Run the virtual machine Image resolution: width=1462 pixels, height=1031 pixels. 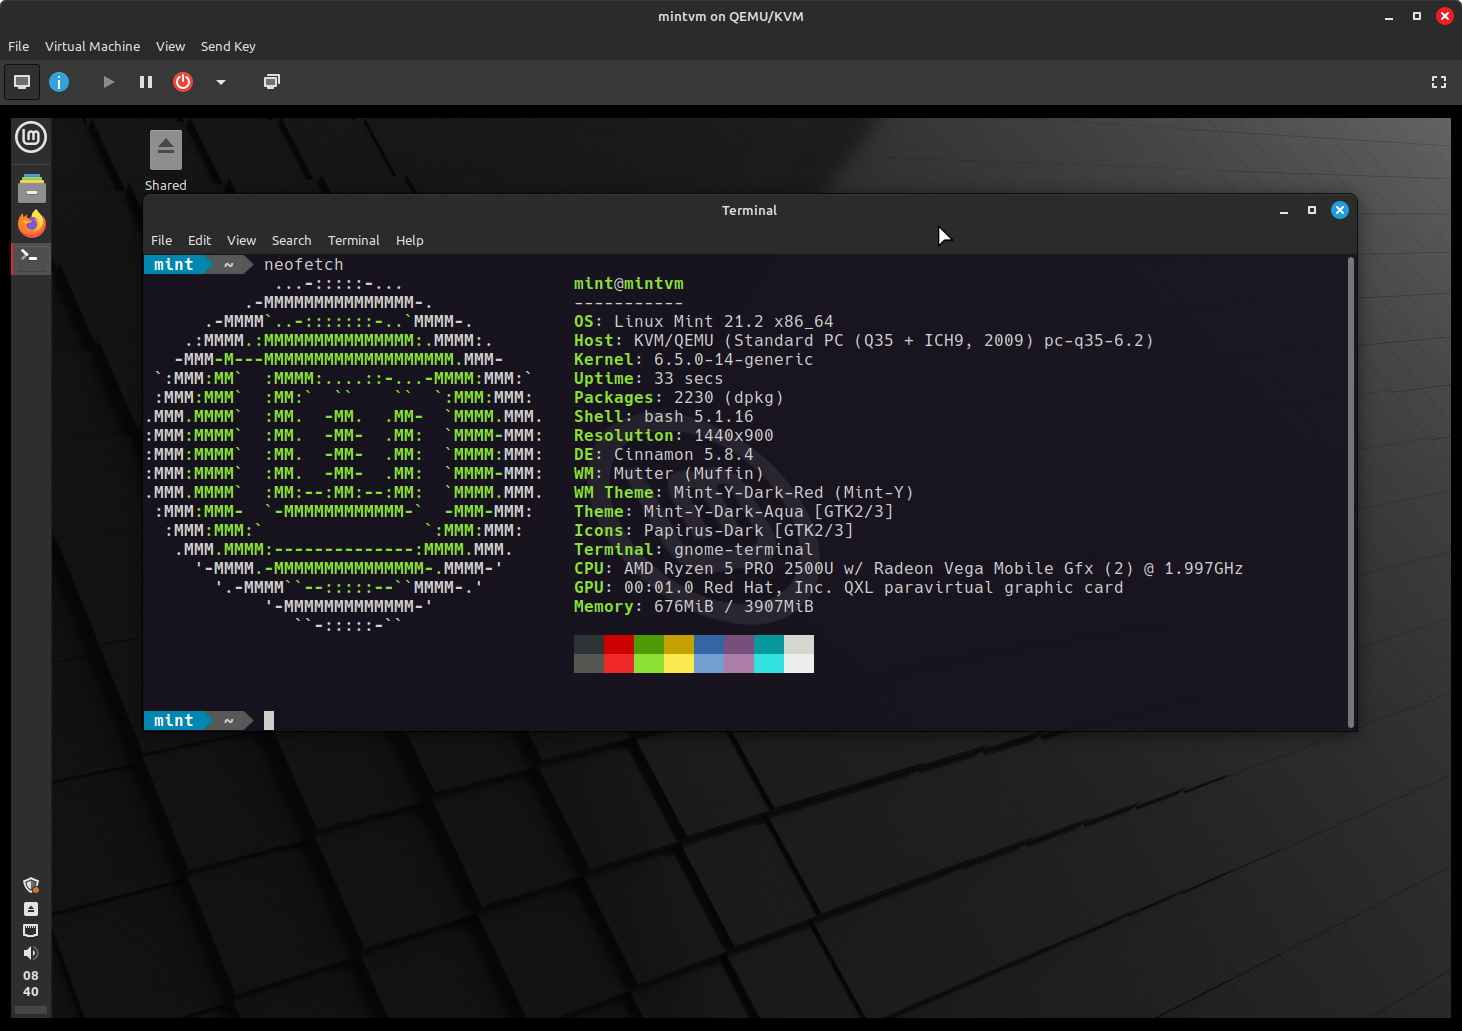[108, 82]
